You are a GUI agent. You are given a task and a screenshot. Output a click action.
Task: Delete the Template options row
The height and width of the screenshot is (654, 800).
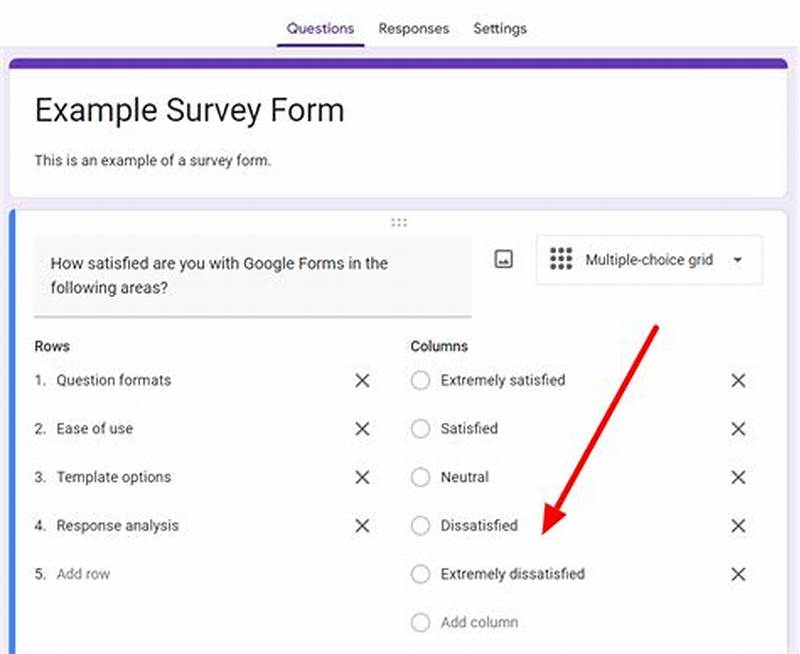pyautogui.click(x=361, y=477)
